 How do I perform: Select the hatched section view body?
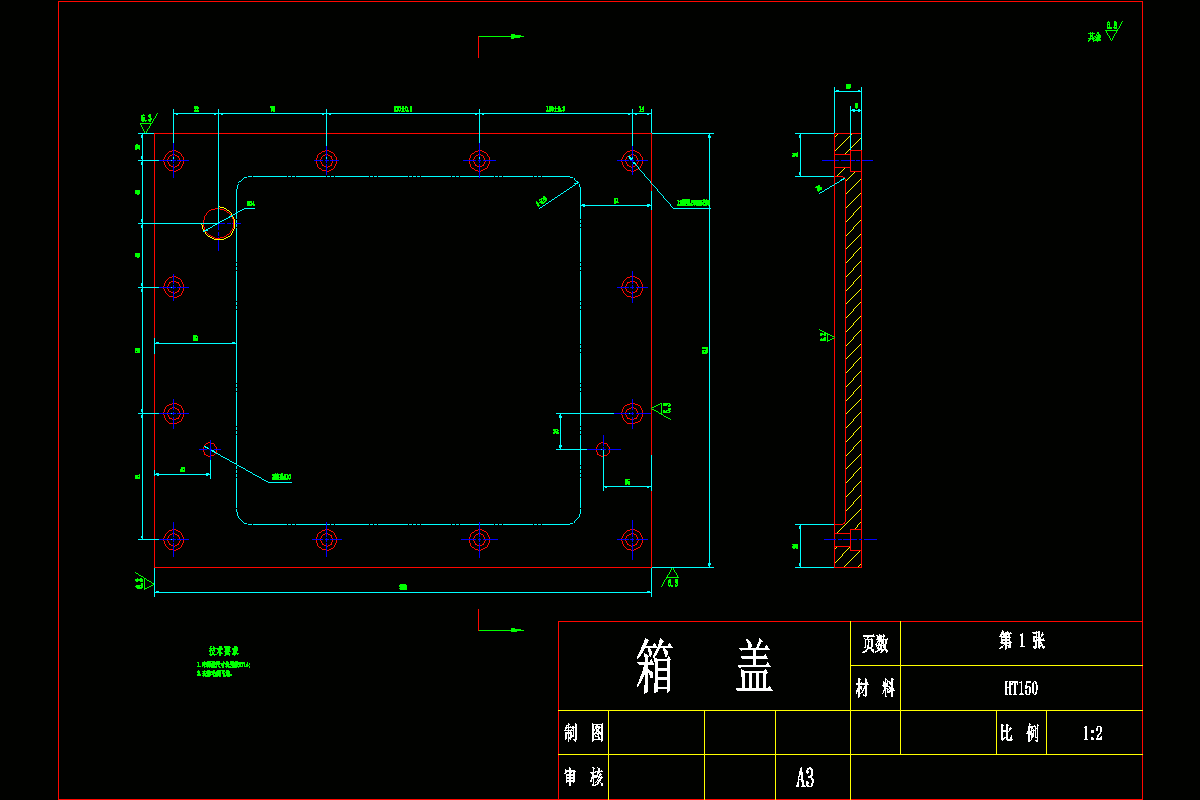(849, 350)
